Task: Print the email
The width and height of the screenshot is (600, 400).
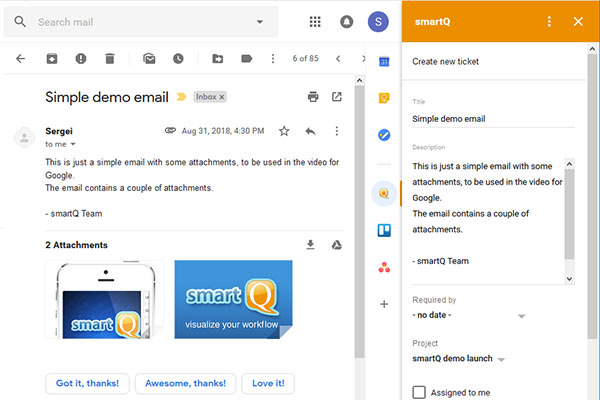Action: pyautogui.click(x=313, y=97)
